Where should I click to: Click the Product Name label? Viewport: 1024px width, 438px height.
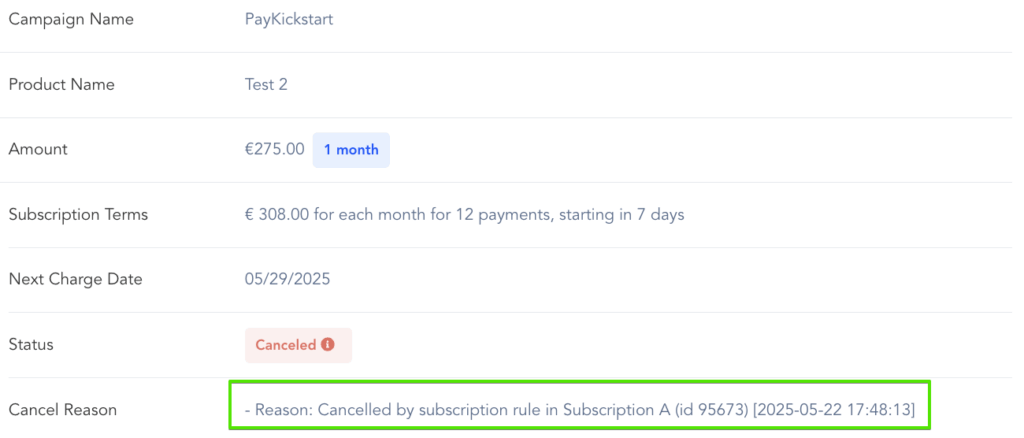[x=61, y=85]
